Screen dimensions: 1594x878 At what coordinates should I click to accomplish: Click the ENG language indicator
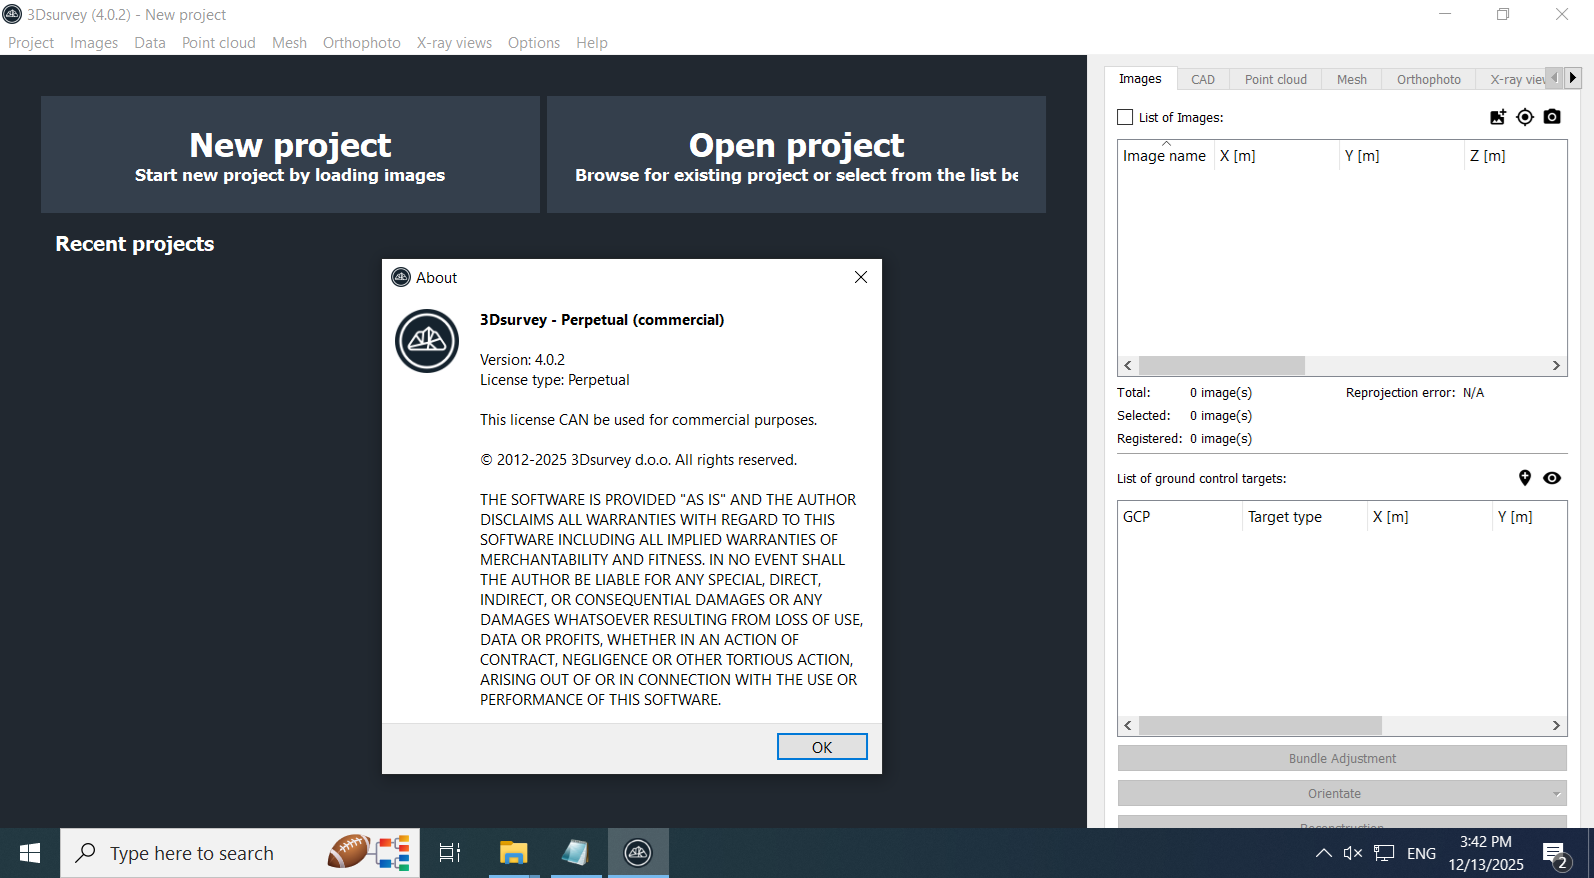click(x=1421, y=853)
